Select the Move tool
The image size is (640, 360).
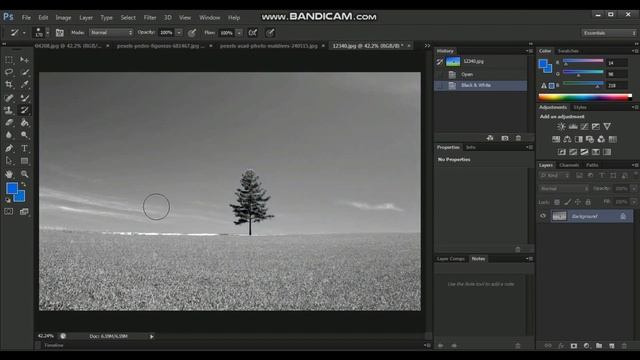24,60
